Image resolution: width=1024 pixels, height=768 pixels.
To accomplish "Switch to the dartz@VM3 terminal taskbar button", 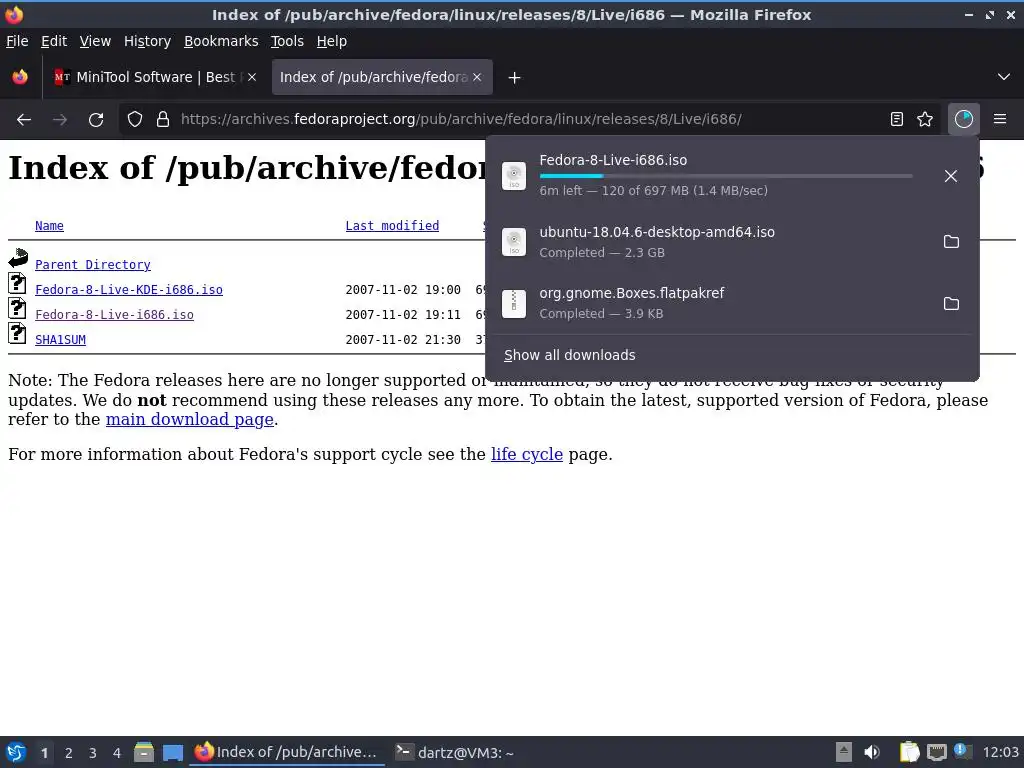I will (x=455, y=752).
